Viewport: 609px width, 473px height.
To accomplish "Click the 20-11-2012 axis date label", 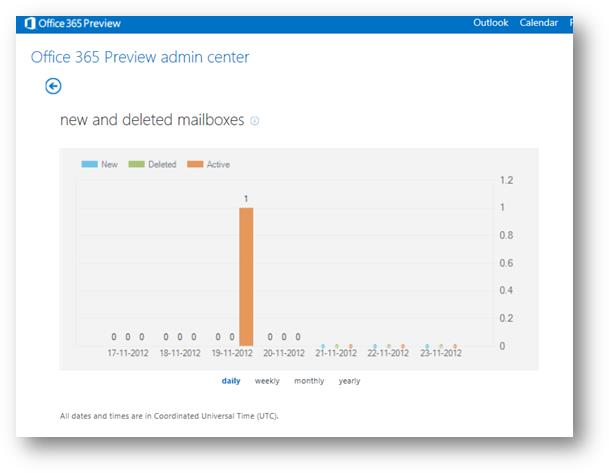I will [x=283, y=353].
